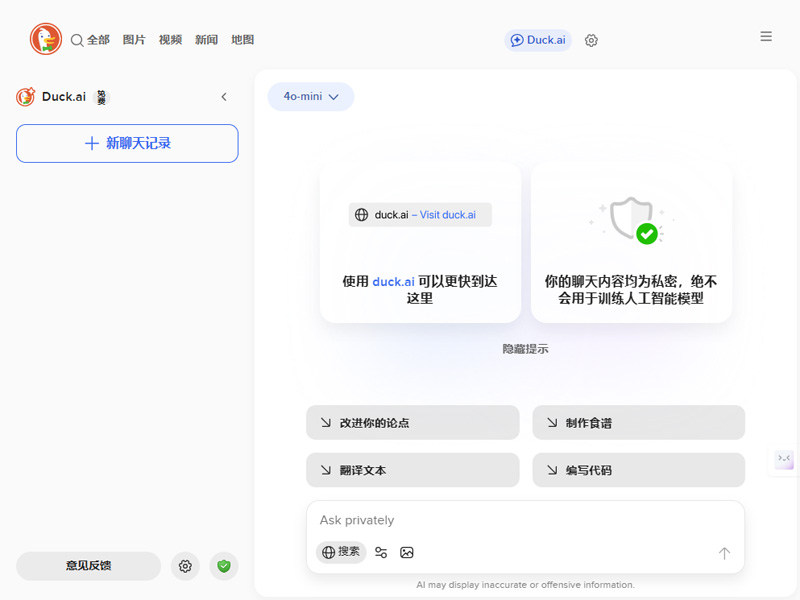Click the 意见反馈 feedback button
800x600 pixels.
click(88, 566)
